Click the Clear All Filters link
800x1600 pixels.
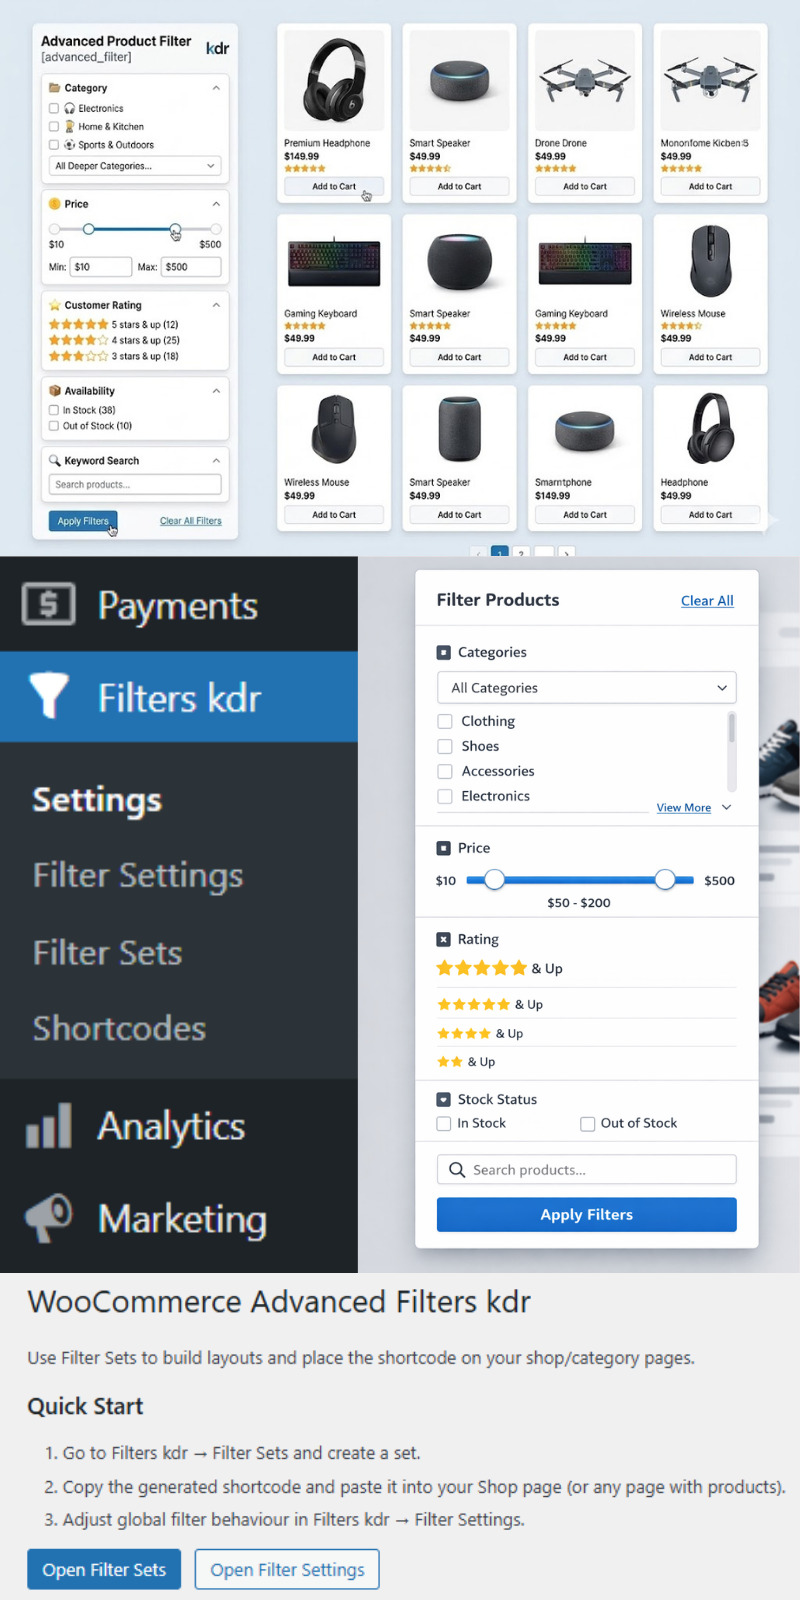click(x=191, y=521)
